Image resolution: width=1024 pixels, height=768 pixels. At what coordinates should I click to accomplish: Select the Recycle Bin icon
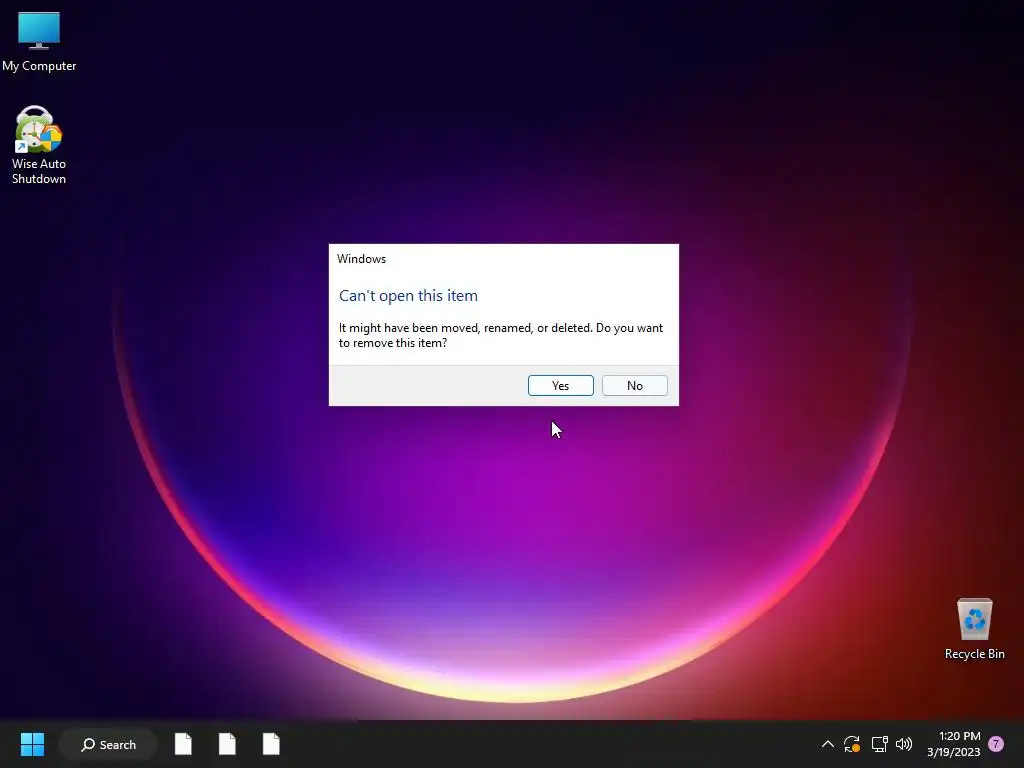(974, 630)
